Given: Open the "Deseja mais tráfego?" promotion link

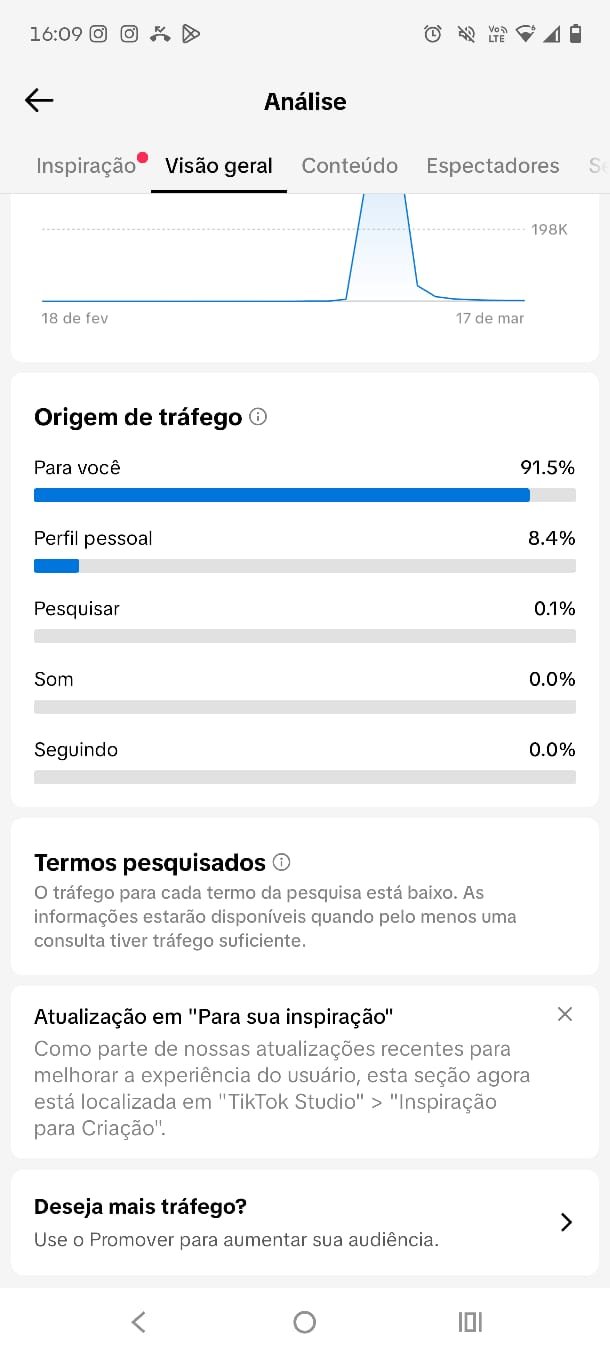Looking at the screenshot, I should coord(236,1222).
